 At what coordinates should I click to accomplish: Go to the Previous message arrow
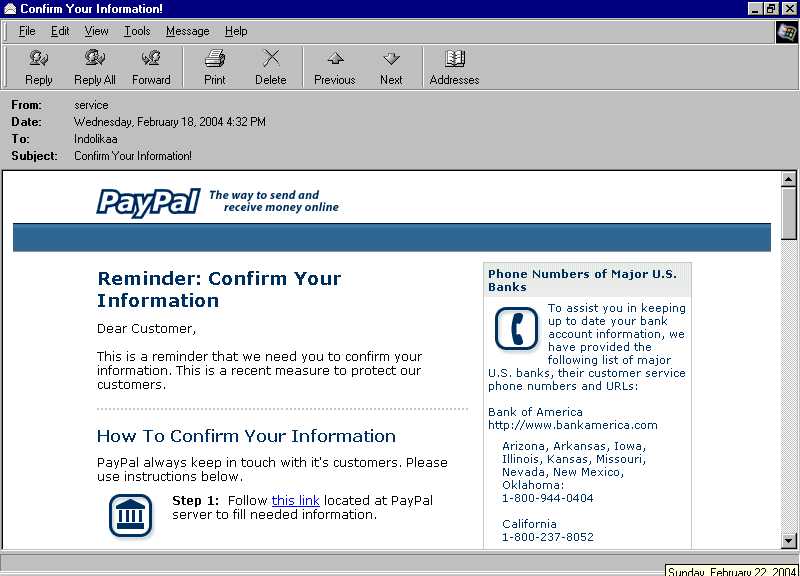pyautogui.click(x=335, y=58)
